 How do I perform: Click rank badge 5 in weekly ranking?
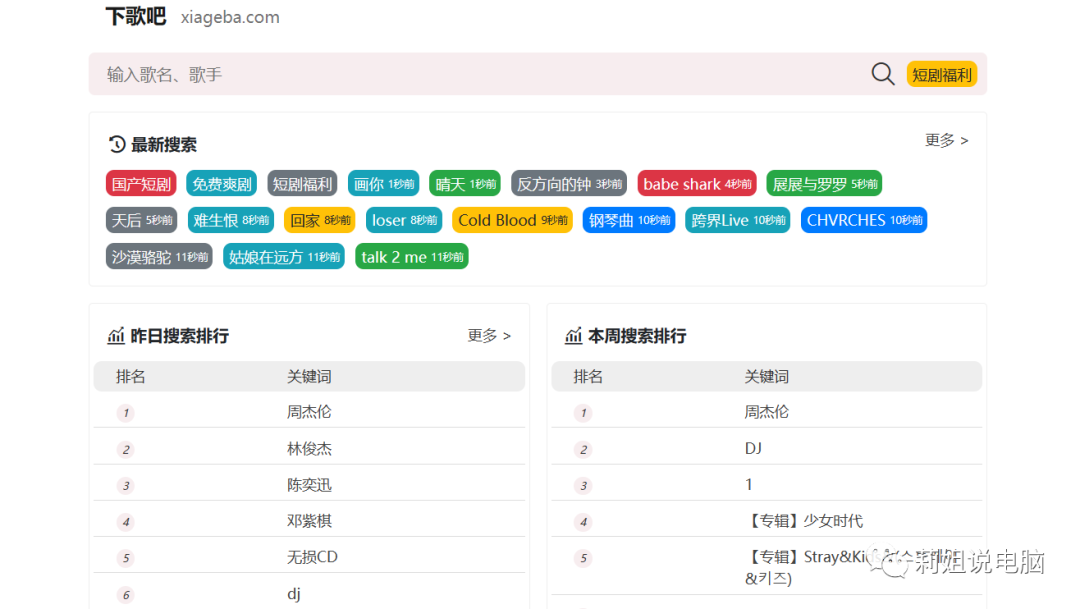pos(583,558)
